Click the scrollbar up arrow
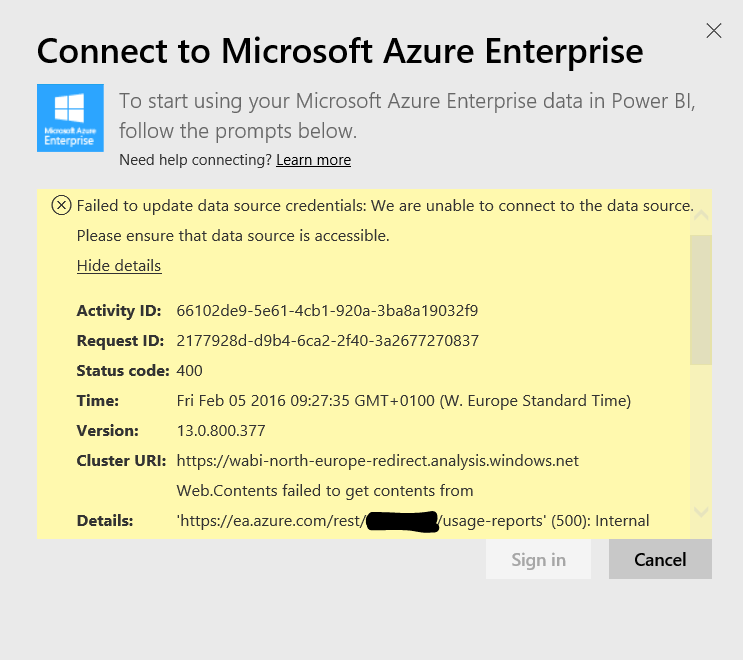The width and height of the screenshot is (743, 660). pos(700,214)
